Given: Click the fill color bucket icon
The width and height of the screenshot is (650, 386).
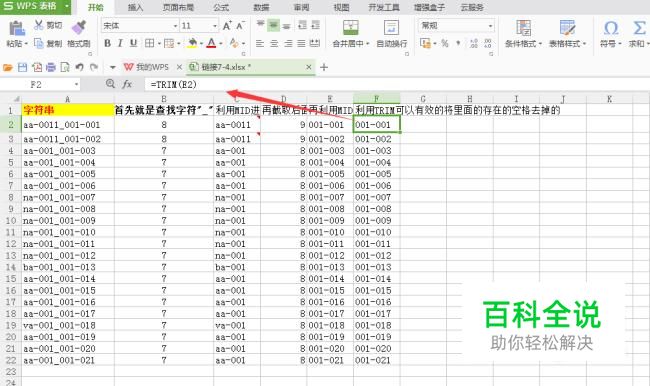Looking at the screenshot, I should [x=192, y=43].
